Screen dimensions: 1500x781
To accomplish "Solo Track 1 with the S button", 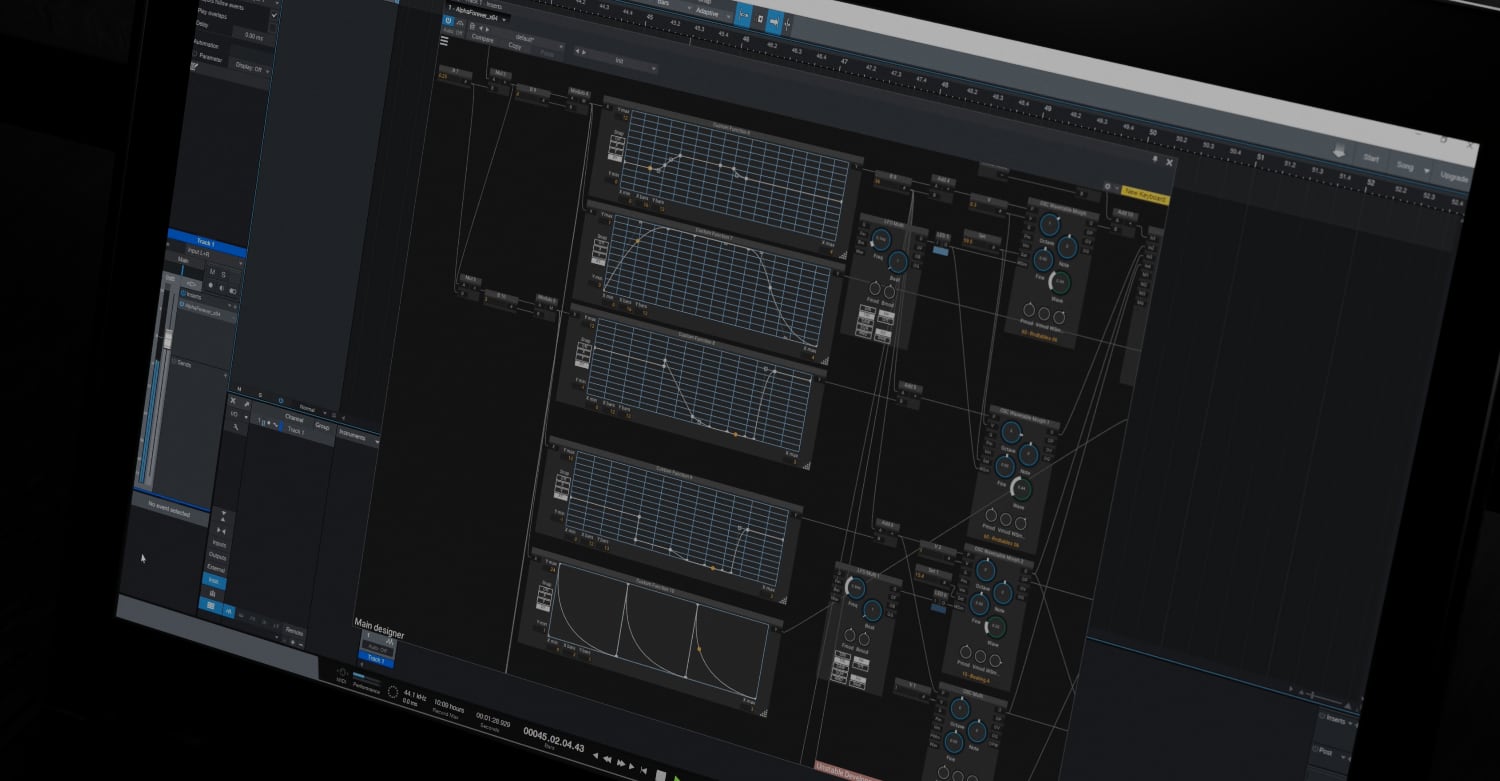I will tap(223, 275).
